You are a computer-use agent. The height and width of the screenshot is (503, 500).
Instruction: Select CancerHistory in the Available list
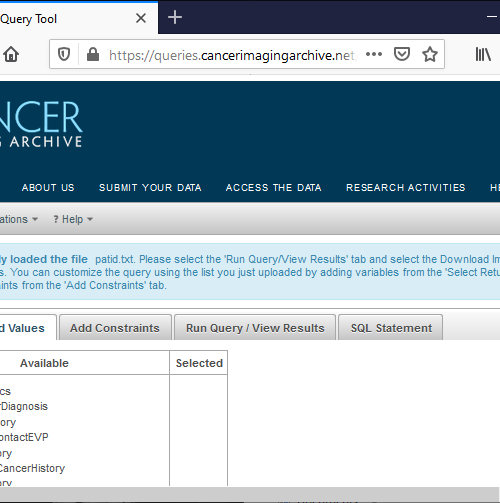coord(32,468)
